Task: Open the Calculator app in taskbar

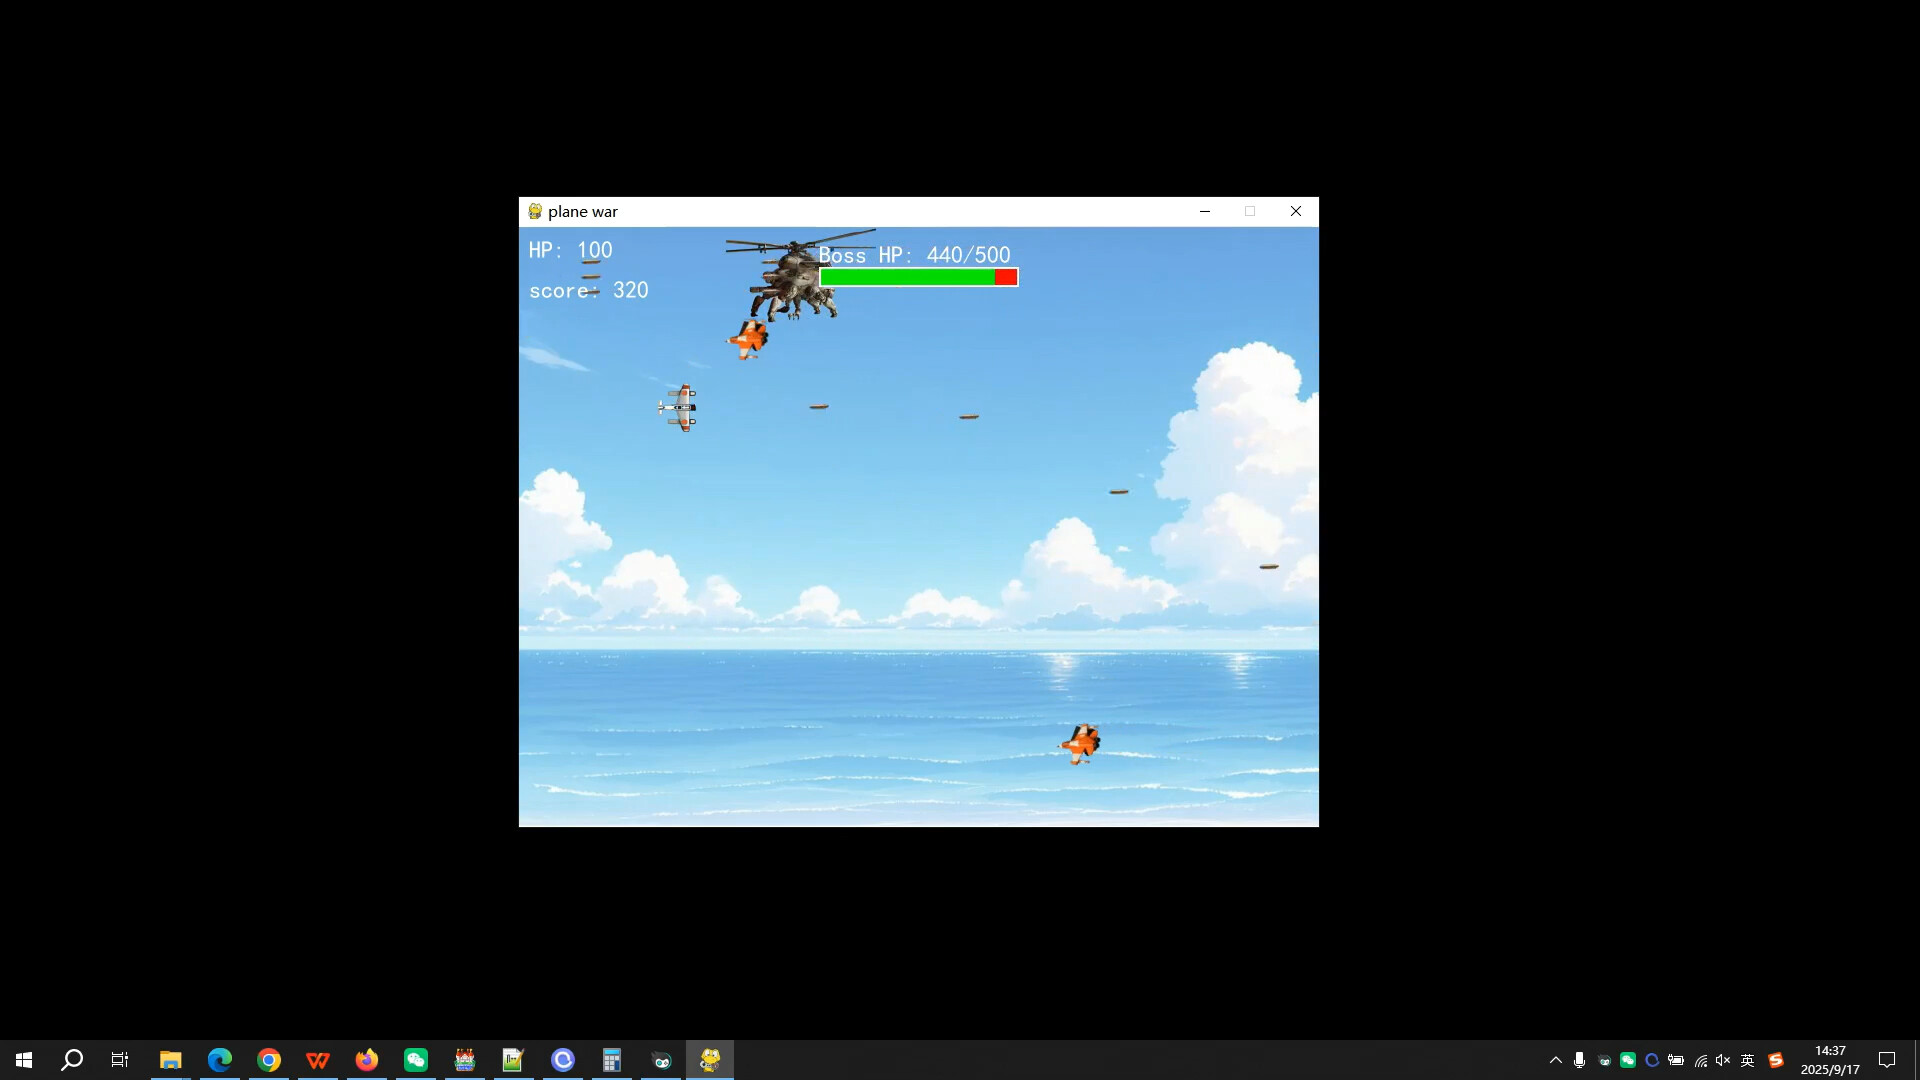Action: [x=612, y=1060]
